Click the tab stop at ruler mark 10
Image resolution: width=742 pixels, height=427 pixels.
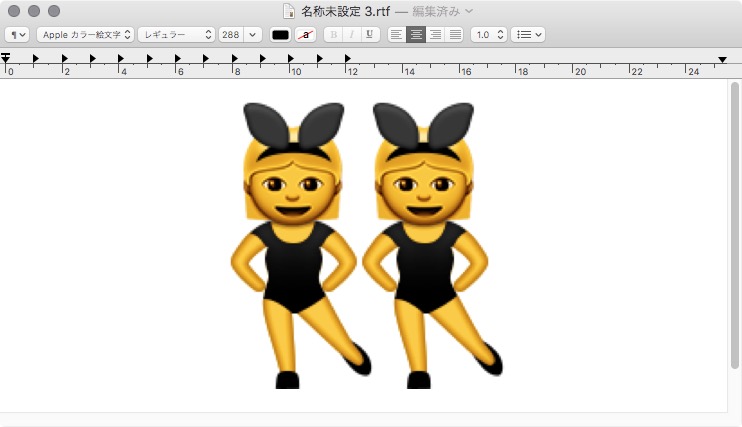[291, 58]
